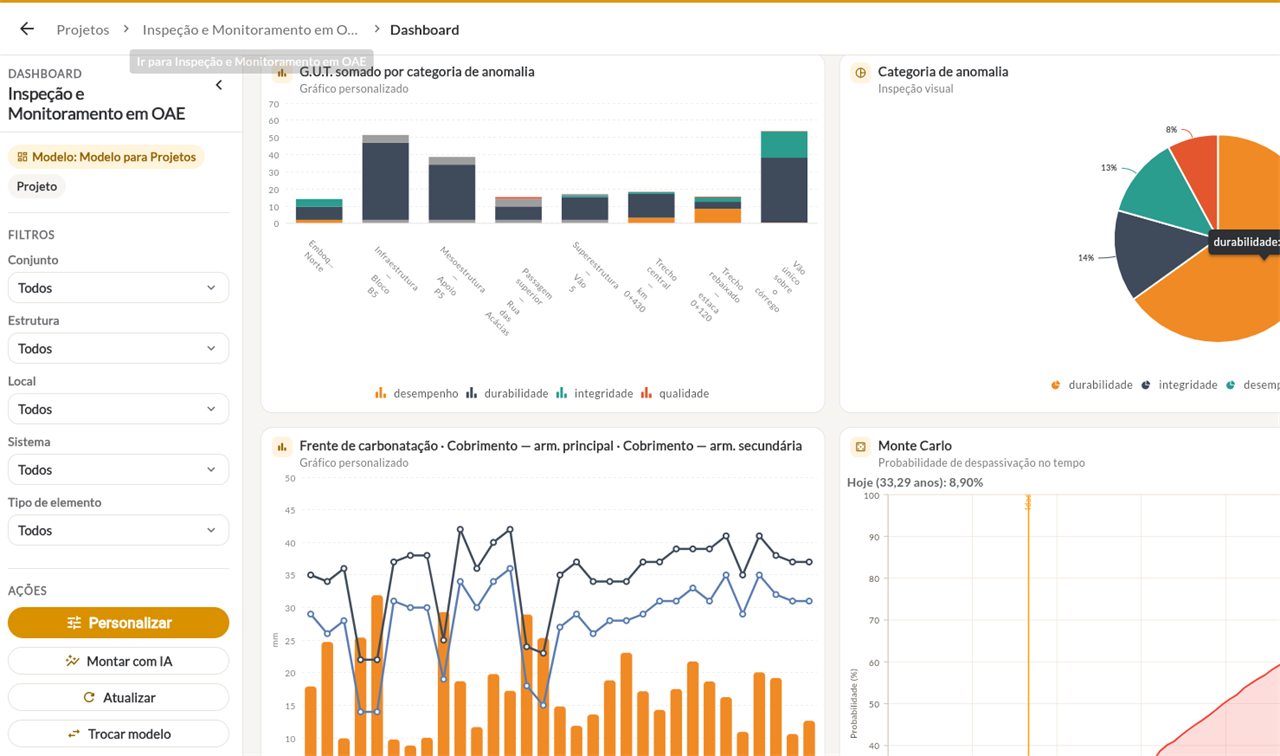Click the Personalizar button
This screenshot has width=1280, height=756.
point(118,623)
